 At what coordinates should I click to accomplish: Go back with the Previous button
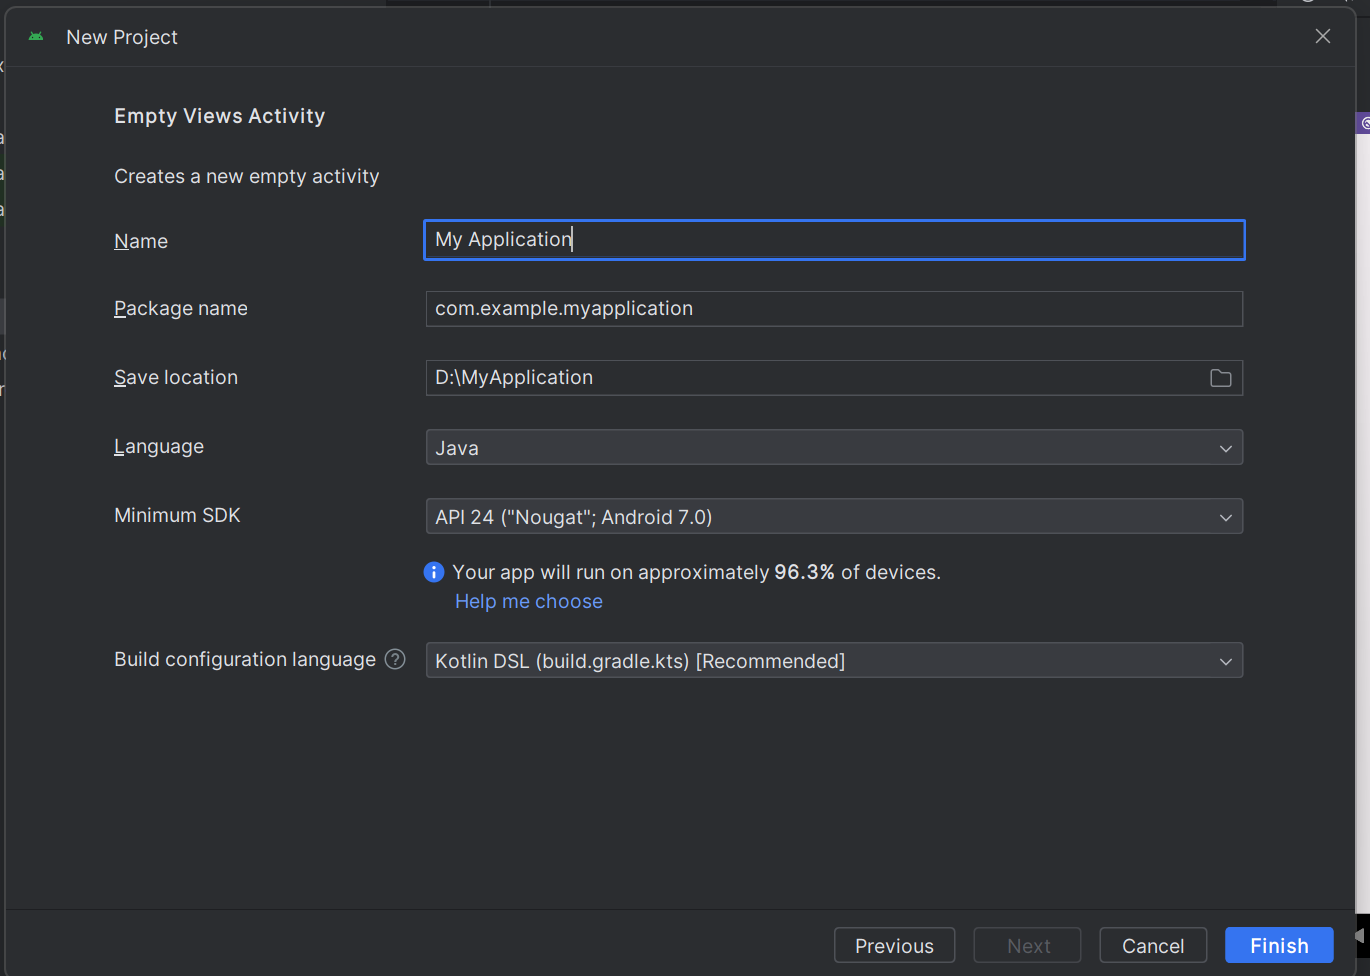coord(894,946)
